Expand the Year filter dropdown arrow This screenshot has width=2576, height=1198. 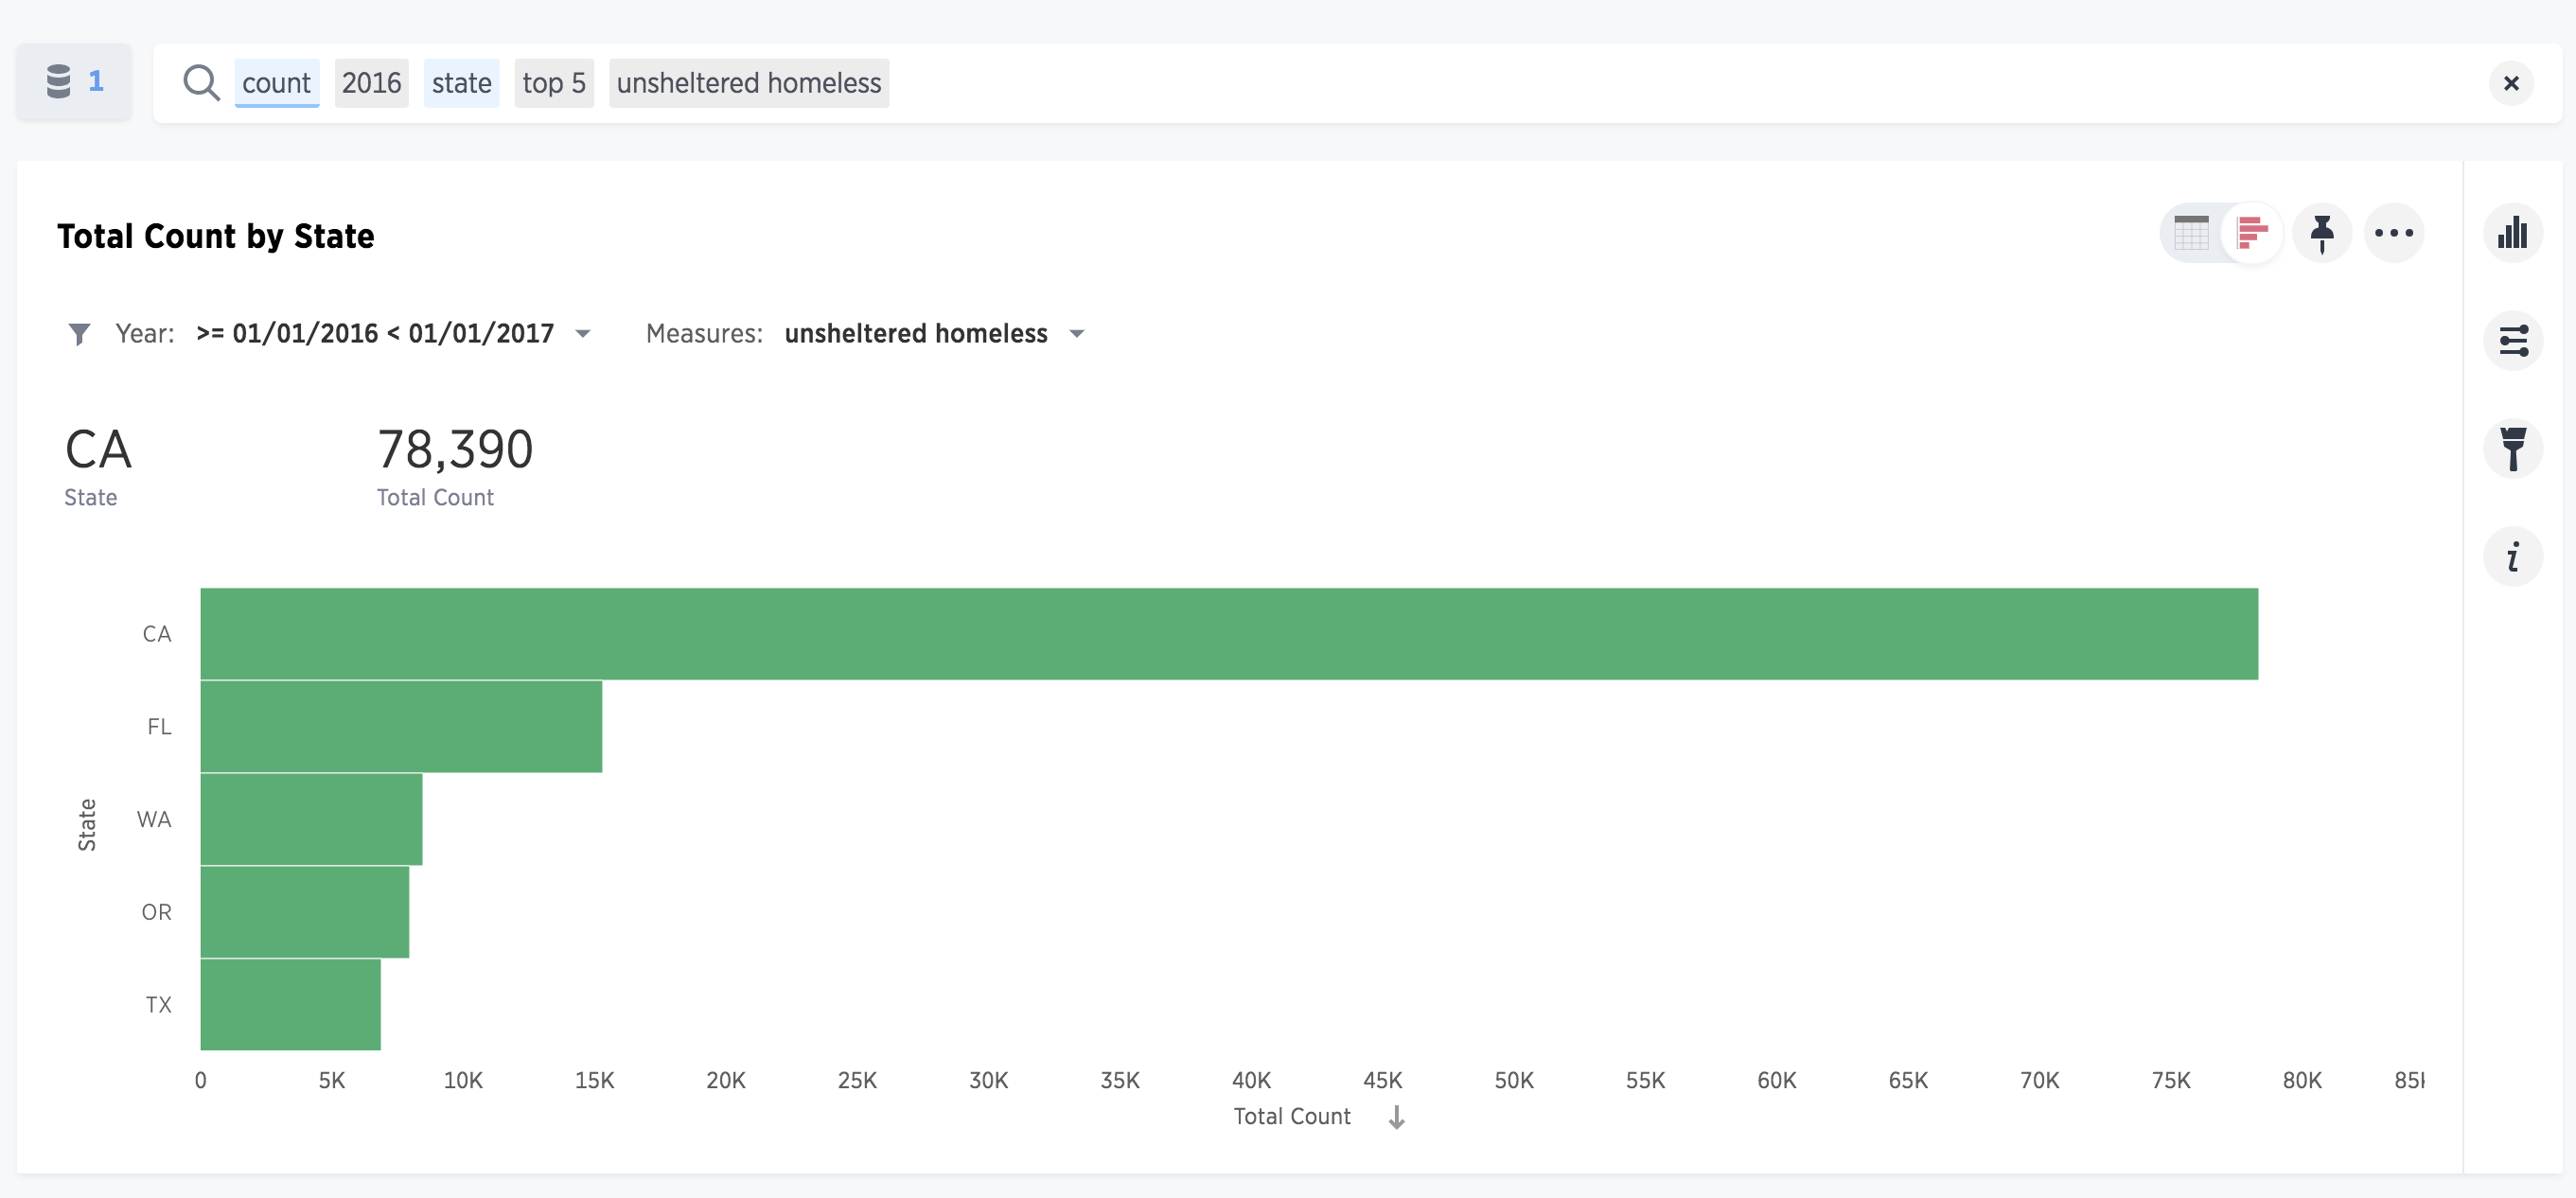[583, 334]
